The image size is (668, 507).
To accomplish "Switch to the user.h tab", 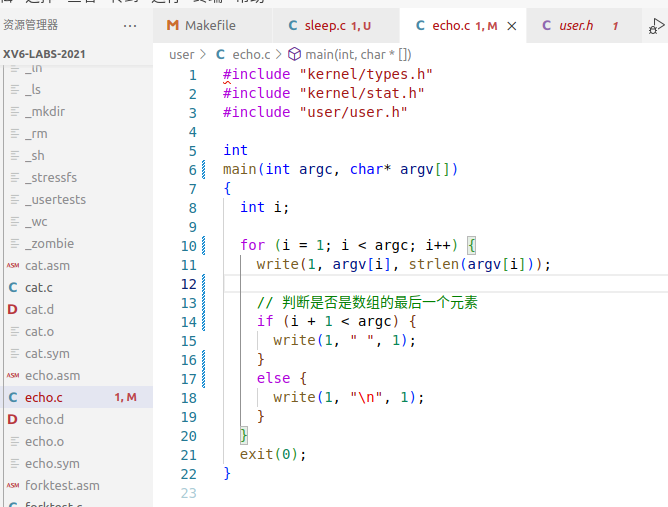I will point(576,25).
